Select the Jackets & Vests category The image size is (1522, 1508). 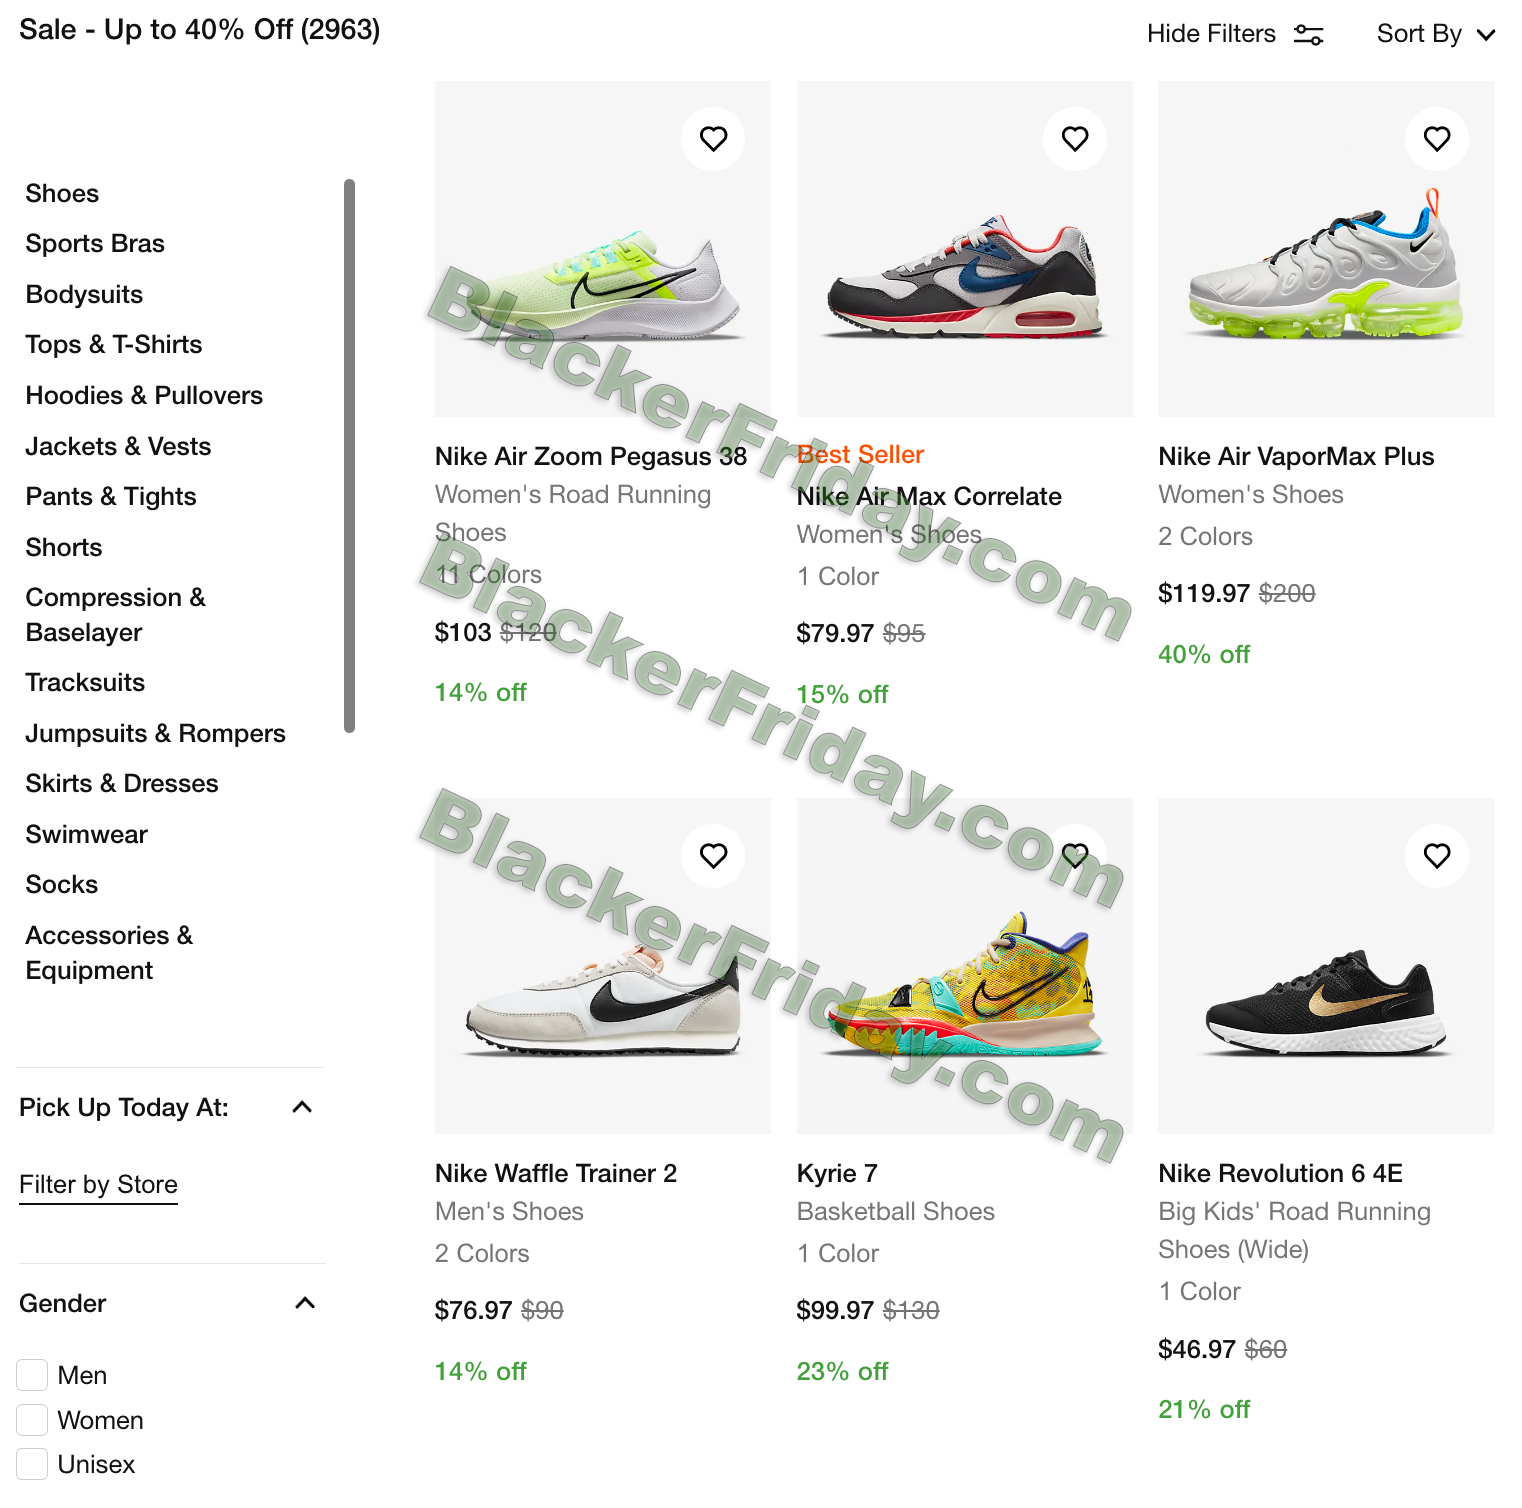[118, 447]
